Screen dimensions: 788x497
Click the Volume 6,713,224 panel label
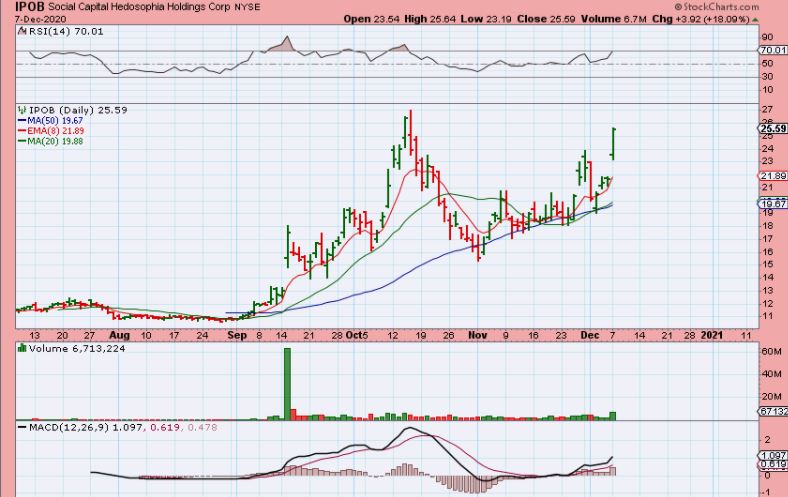point(77,348)
